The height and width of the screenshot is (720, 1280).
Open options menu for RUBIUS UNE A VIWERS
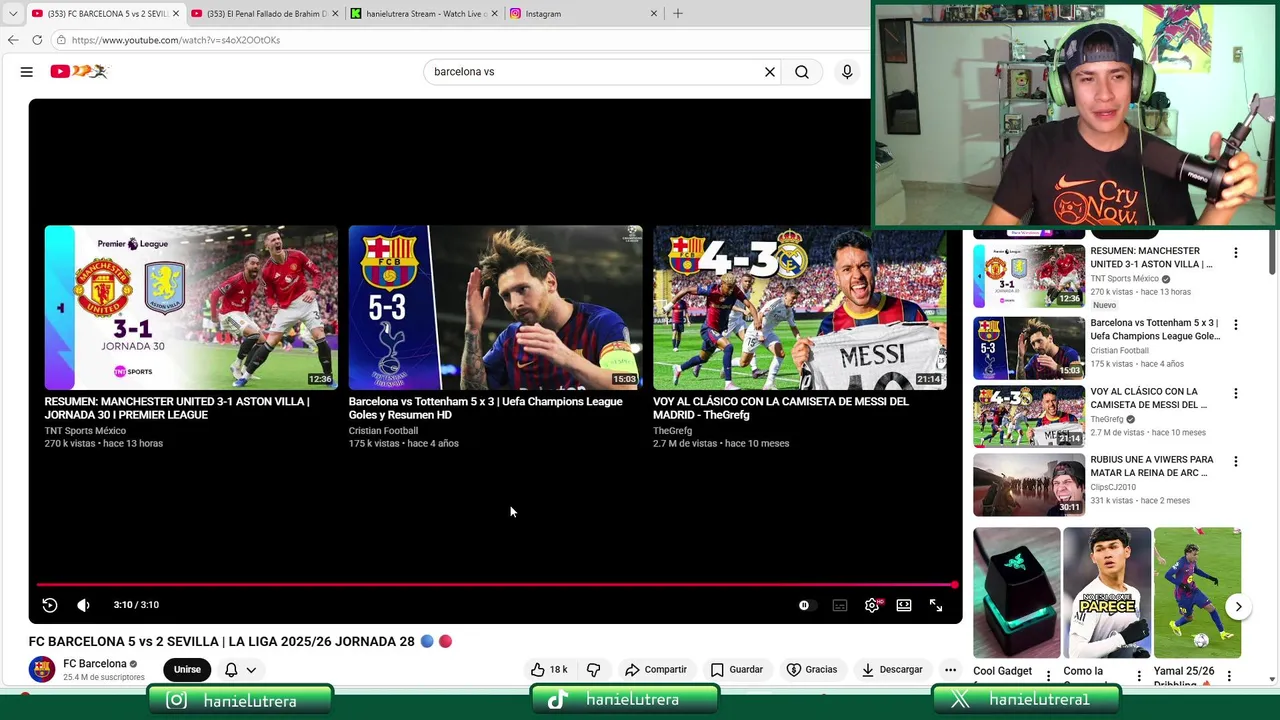click(1236, 462)
